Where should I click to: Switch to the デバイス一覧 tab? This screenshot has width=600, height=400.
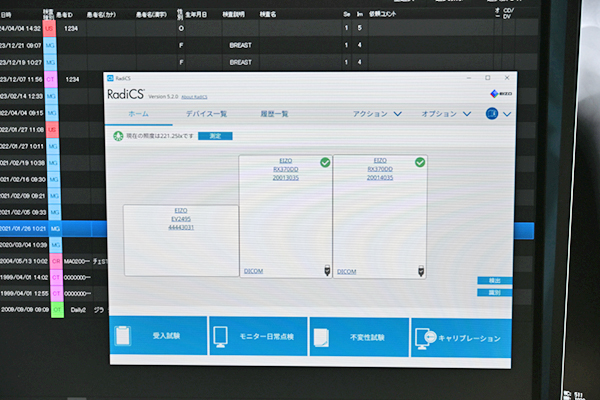[206, 114]
